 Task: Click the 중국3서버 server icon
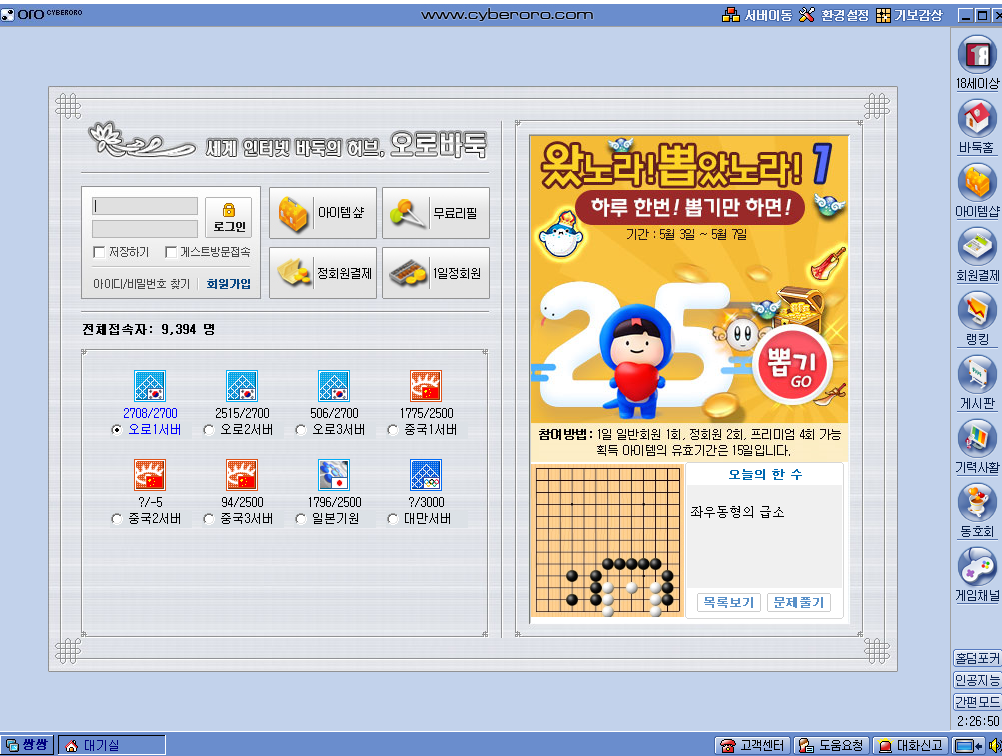[x=242, y=475]
